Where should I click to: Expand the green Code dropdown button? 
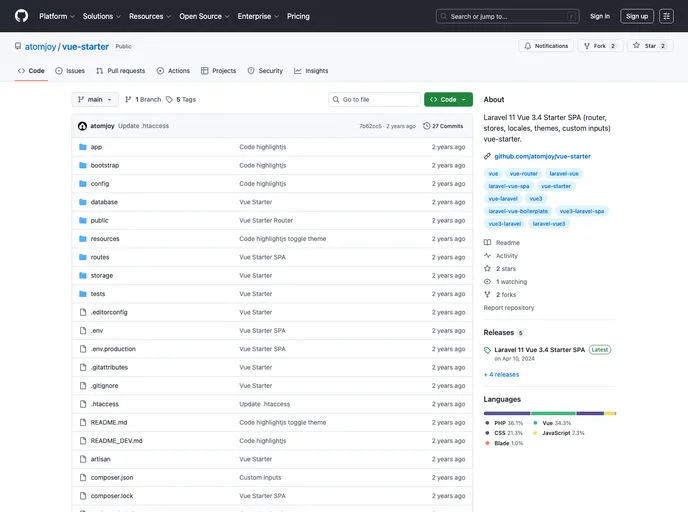point(448,100)
